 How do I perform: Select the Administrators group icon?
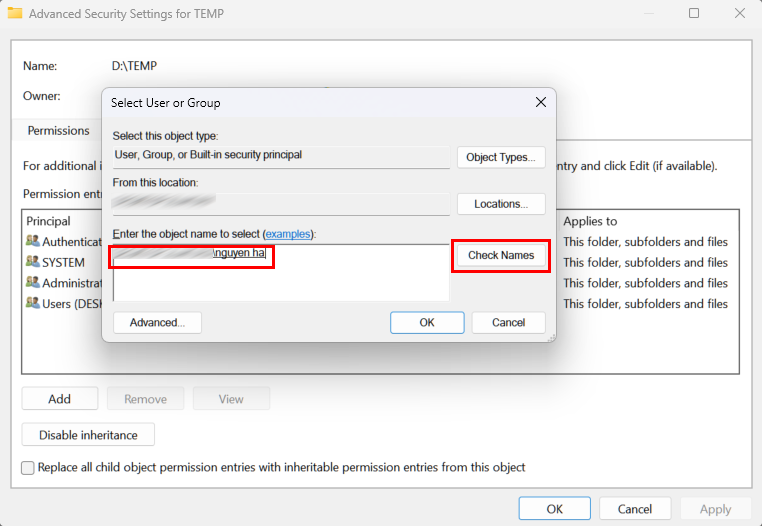[x=33, y=283]
